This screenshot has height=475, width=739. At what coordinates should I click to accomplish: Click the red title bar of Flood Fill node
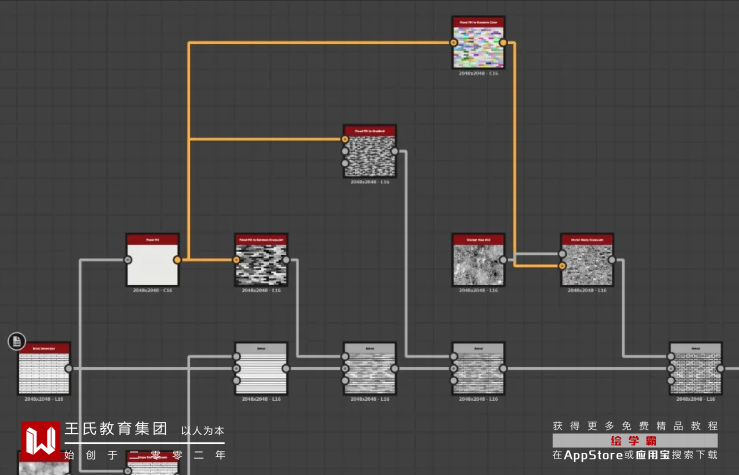[x=152, y=240]
